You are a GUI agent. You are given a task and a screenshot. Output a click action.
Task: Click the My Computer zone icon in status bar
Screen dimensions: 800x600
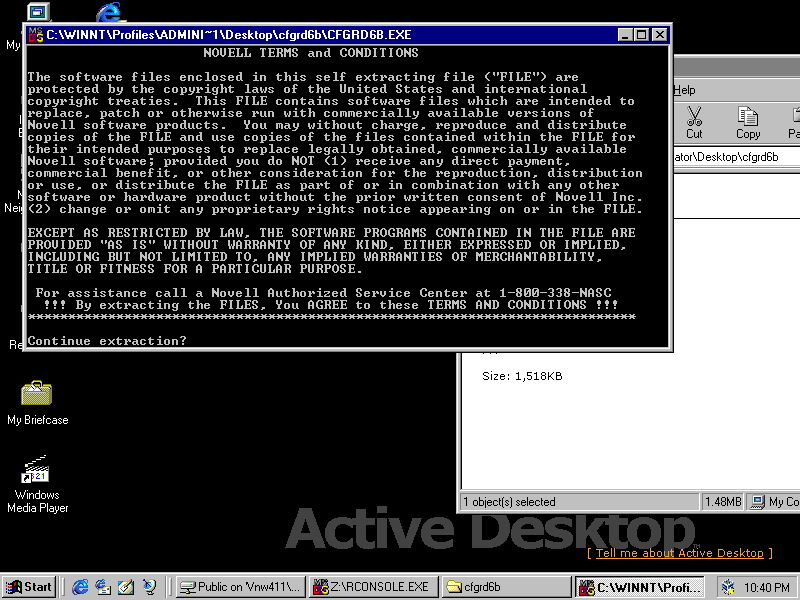[x=758, y=502]
